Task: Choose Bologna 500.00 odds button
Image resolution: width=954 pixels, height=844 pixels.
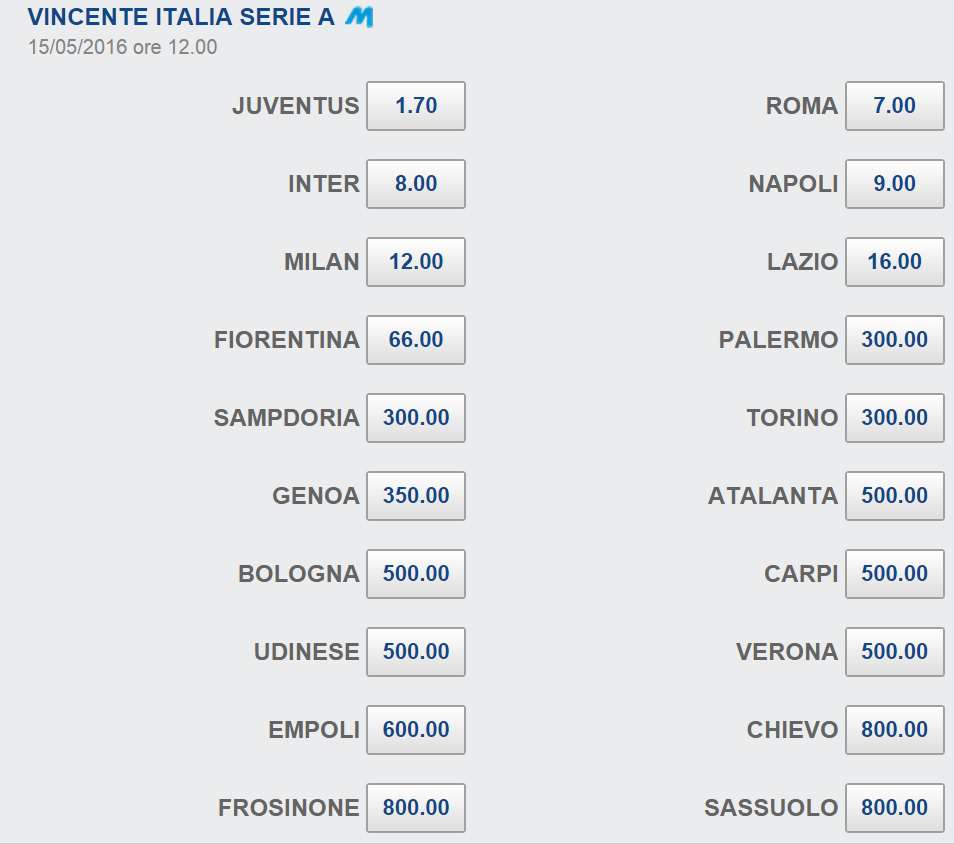Action: click(416, 573)
